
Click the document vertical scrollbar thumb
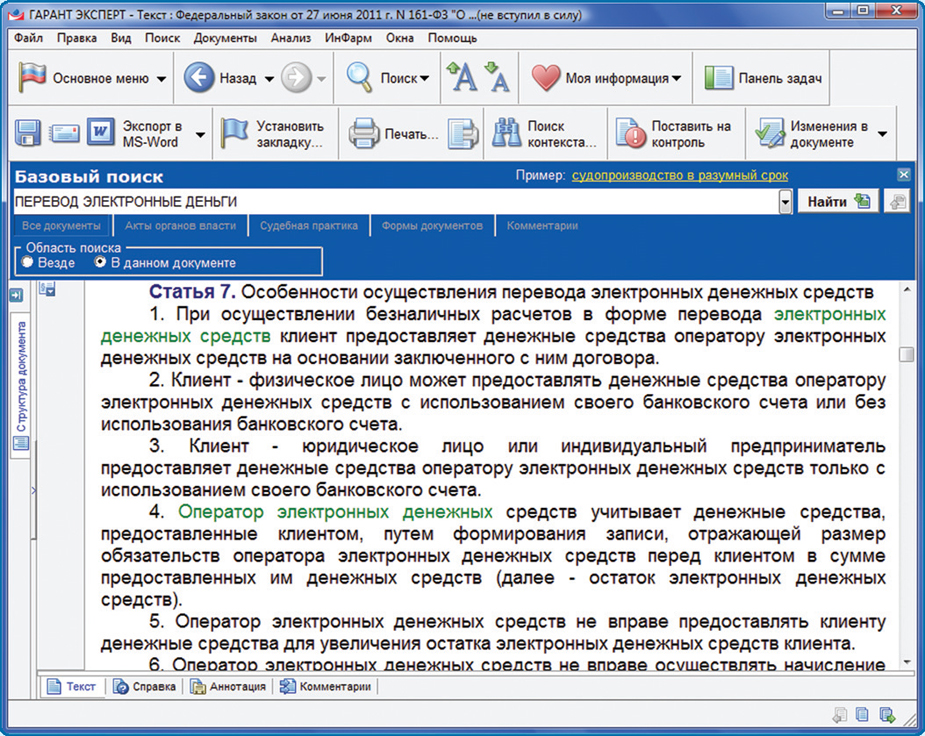pos(906,355)
